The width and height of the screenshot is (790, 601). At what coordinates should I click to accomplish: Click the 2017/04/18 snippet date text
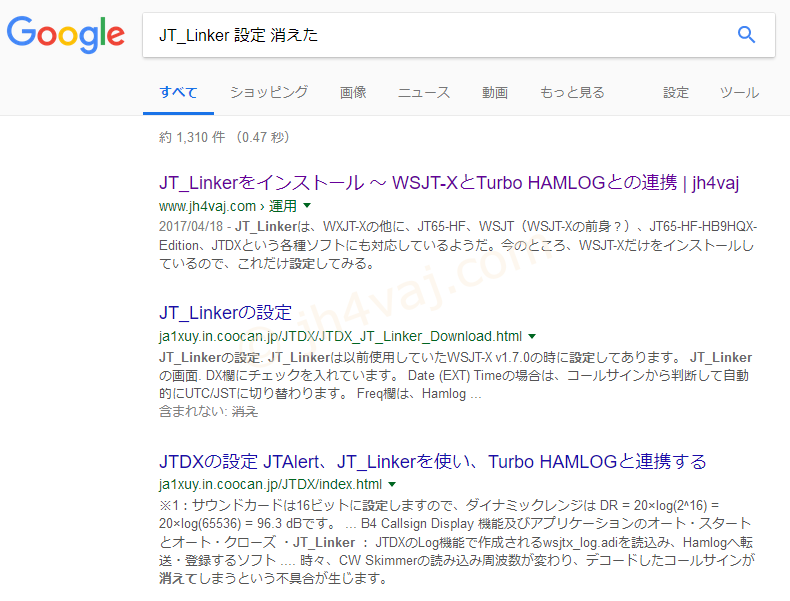tap(191, 227)
